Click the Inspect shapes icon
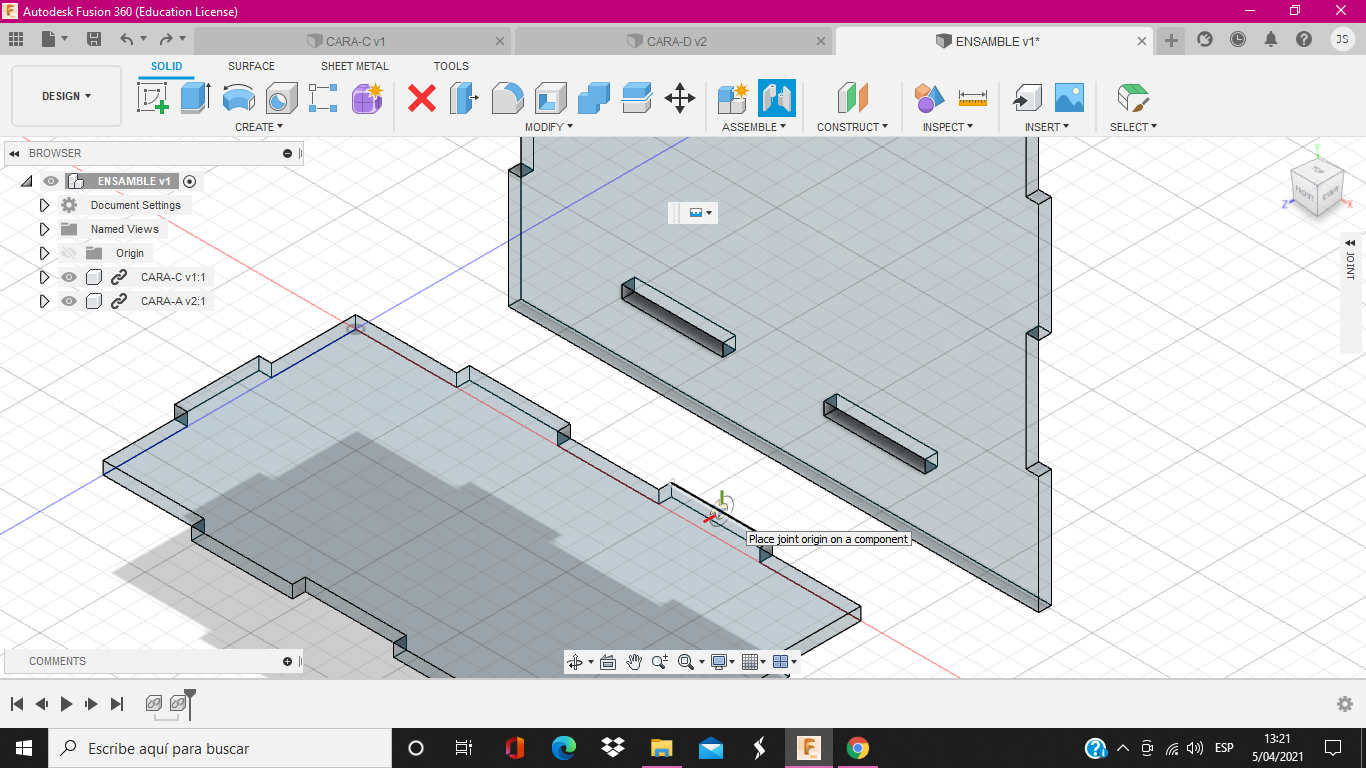 [929, 98]
